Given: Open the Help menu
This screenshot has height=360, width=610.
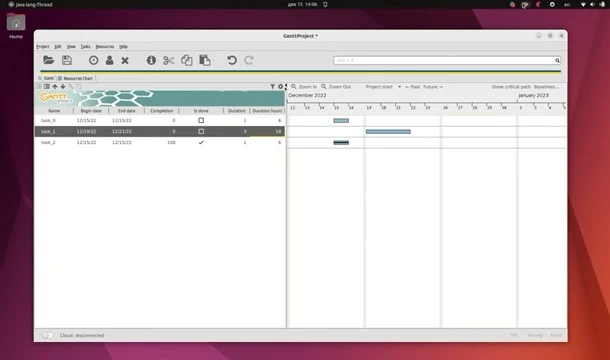Looking at the screenshot, I should [x=123, y=46].
